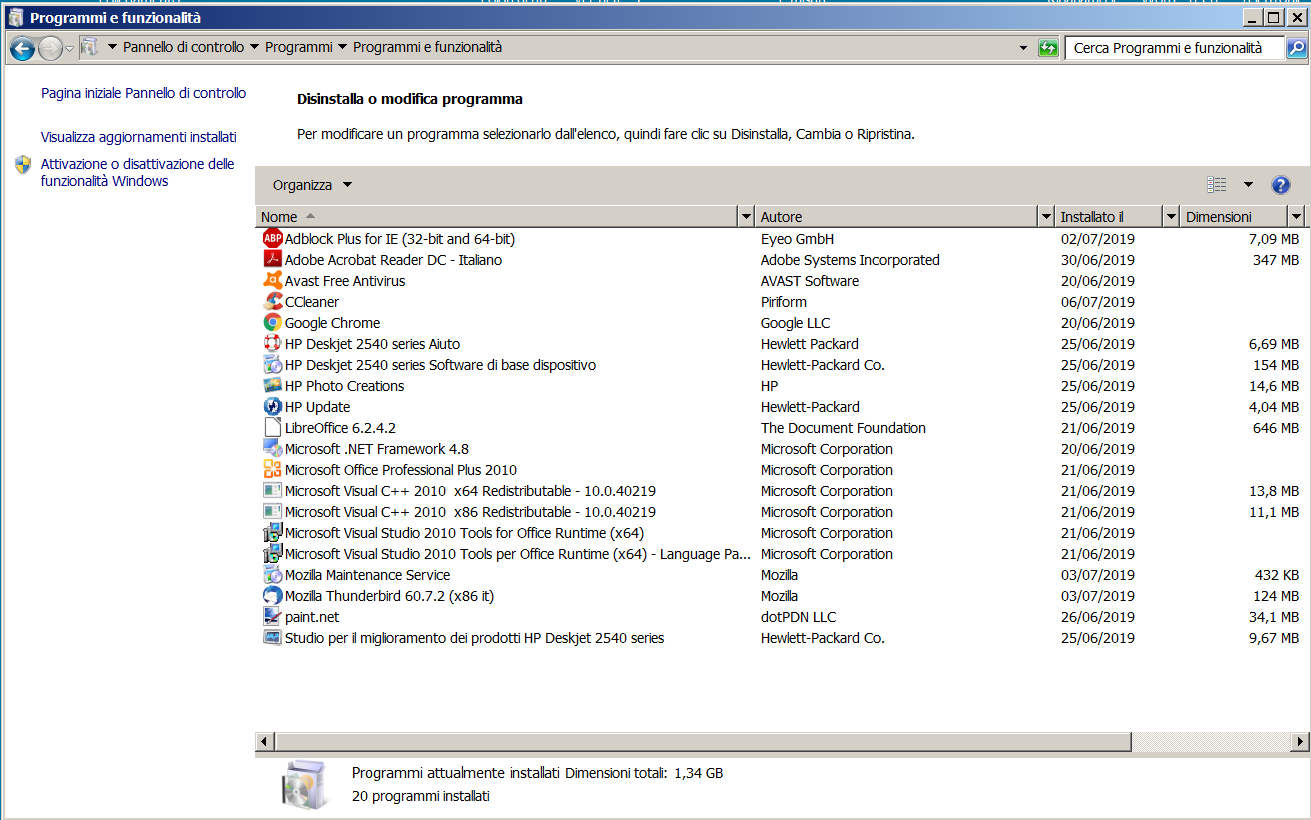Click the scrollbar left arrow
The height and width of the screenshot is (820, 1311).
point(265,742)
